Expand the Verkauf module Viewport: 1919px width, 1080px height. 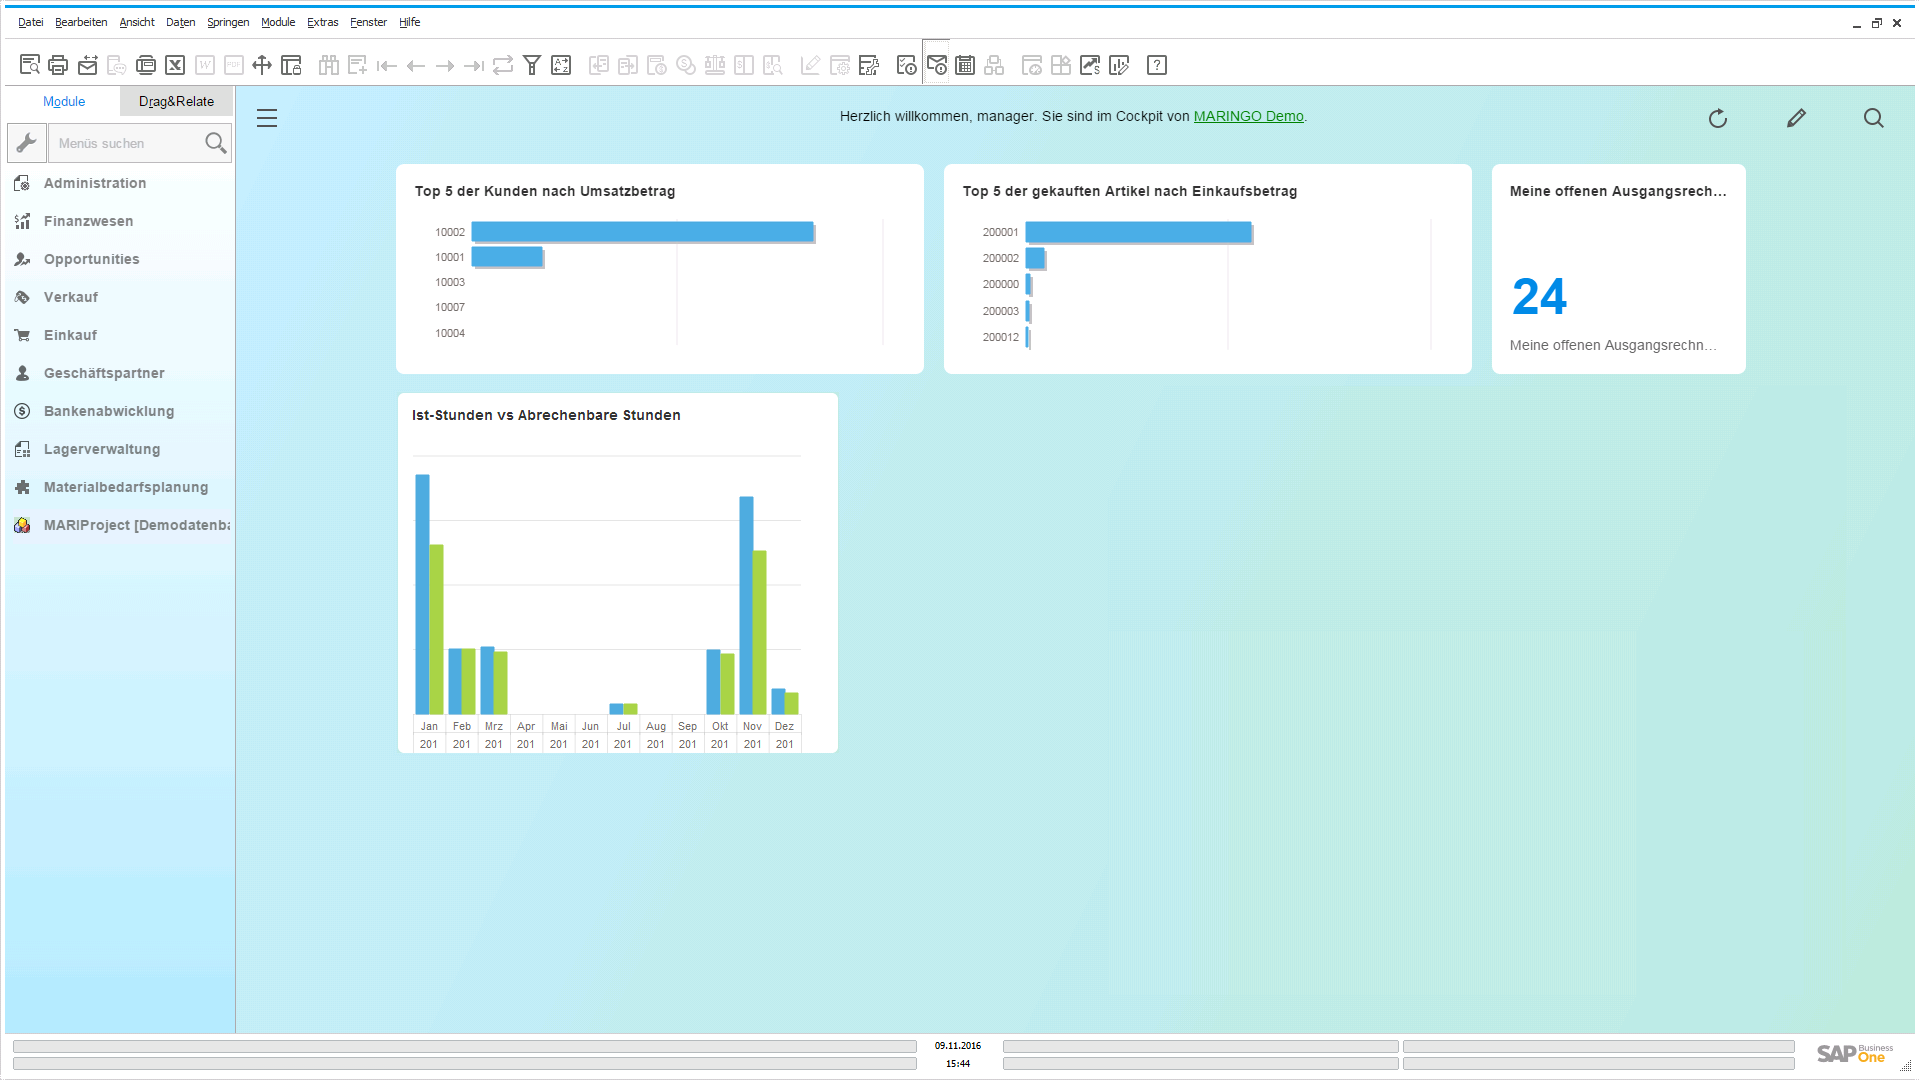pos(70,297)
